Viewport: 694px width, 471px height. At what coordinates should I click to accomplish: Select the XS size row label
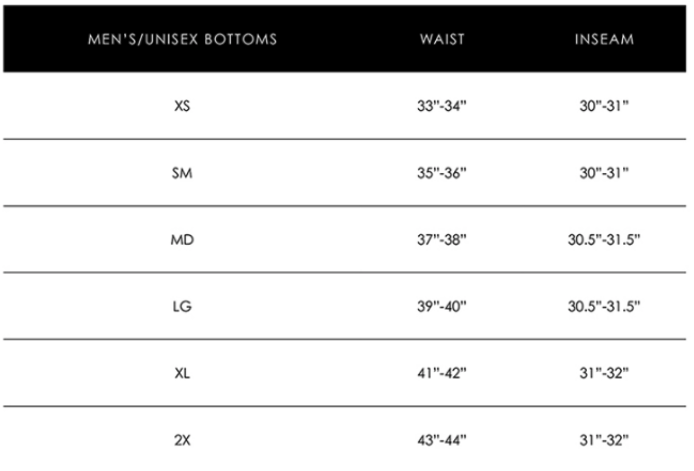tap(182, 106)
